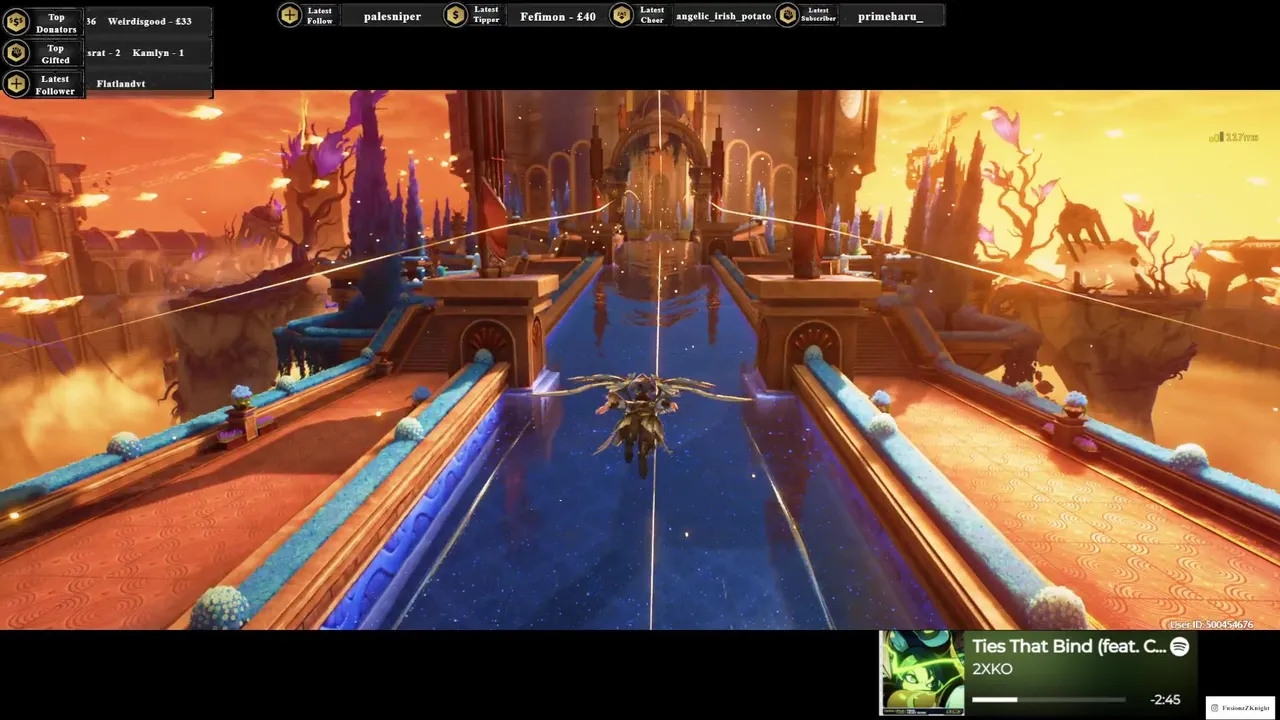Select the Latest Tipper label
This screenshot has height=720, width=1280.
click(486, 15)
